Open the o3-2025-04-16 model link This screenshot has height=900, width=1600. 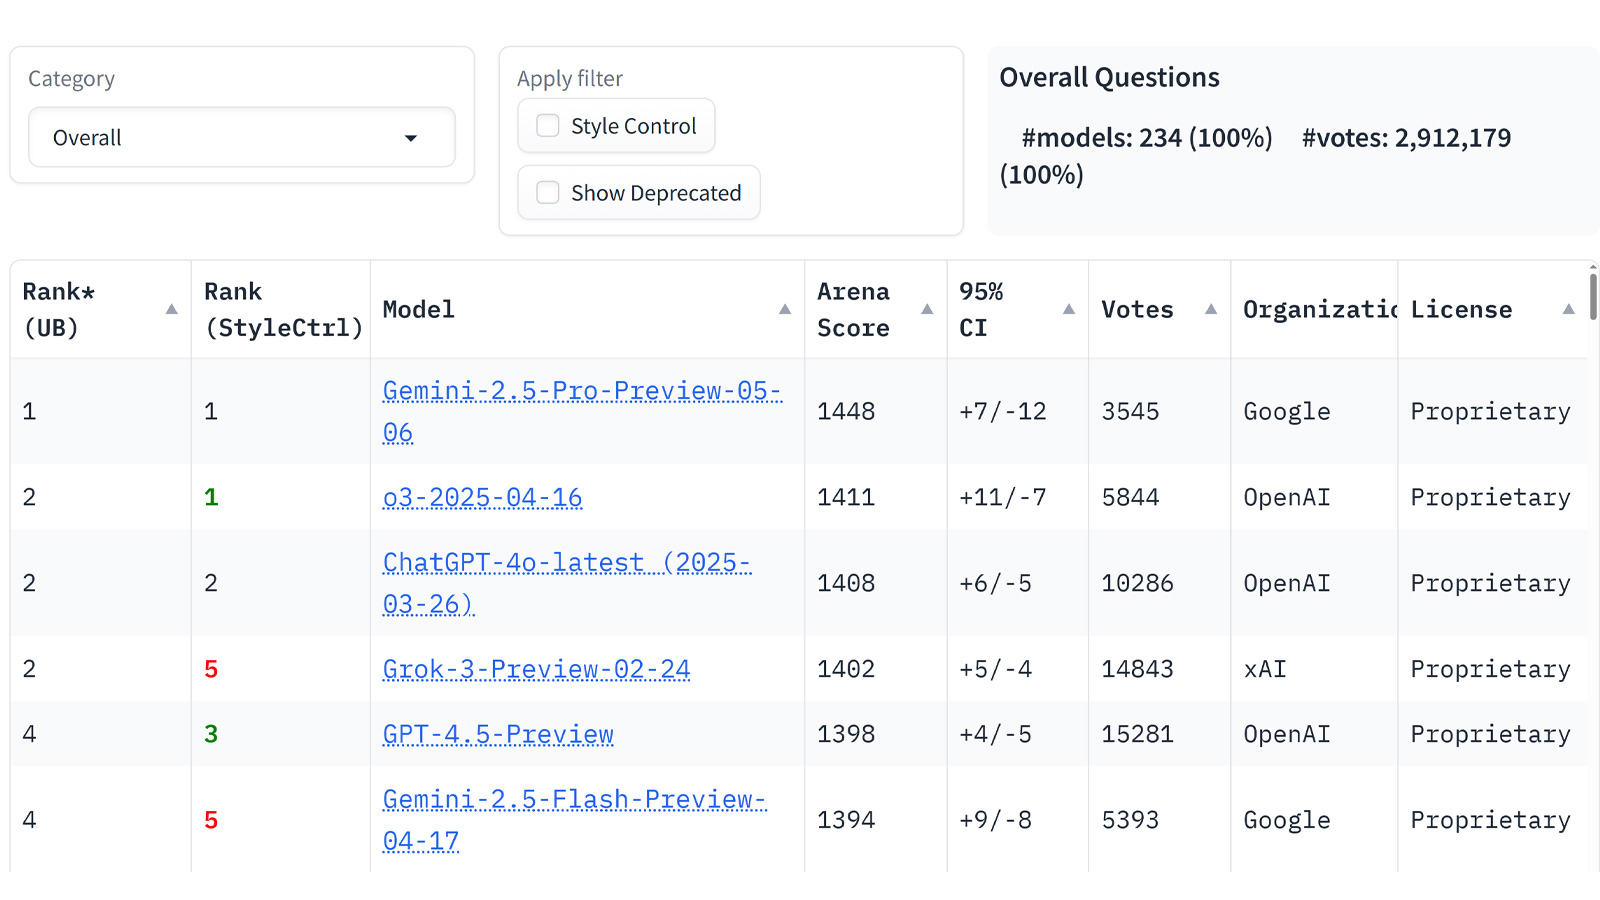[482, 497]
